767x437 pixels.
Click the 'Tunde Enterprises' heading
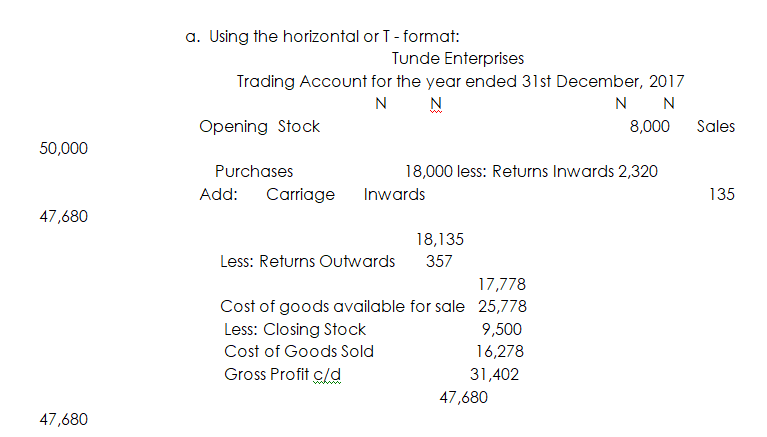coord(458,59)
